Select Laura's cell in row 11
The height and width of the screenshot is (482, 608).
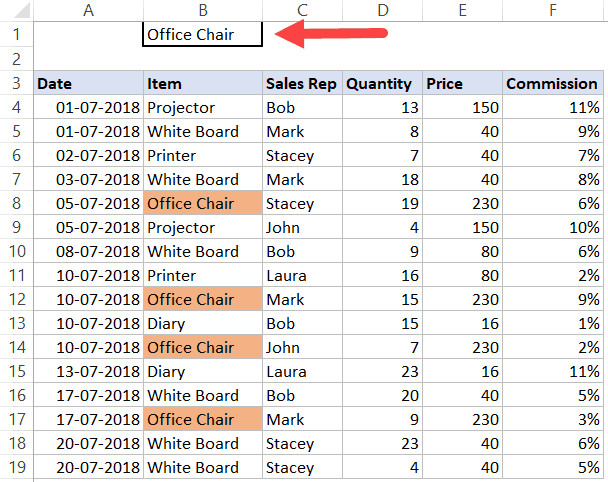coord(301,275)
